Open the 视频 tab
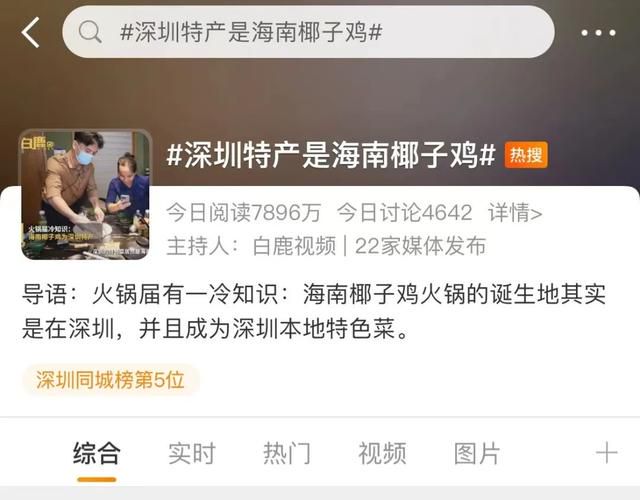This screenshot has height=500, width=640. click(x=382, y=453)
